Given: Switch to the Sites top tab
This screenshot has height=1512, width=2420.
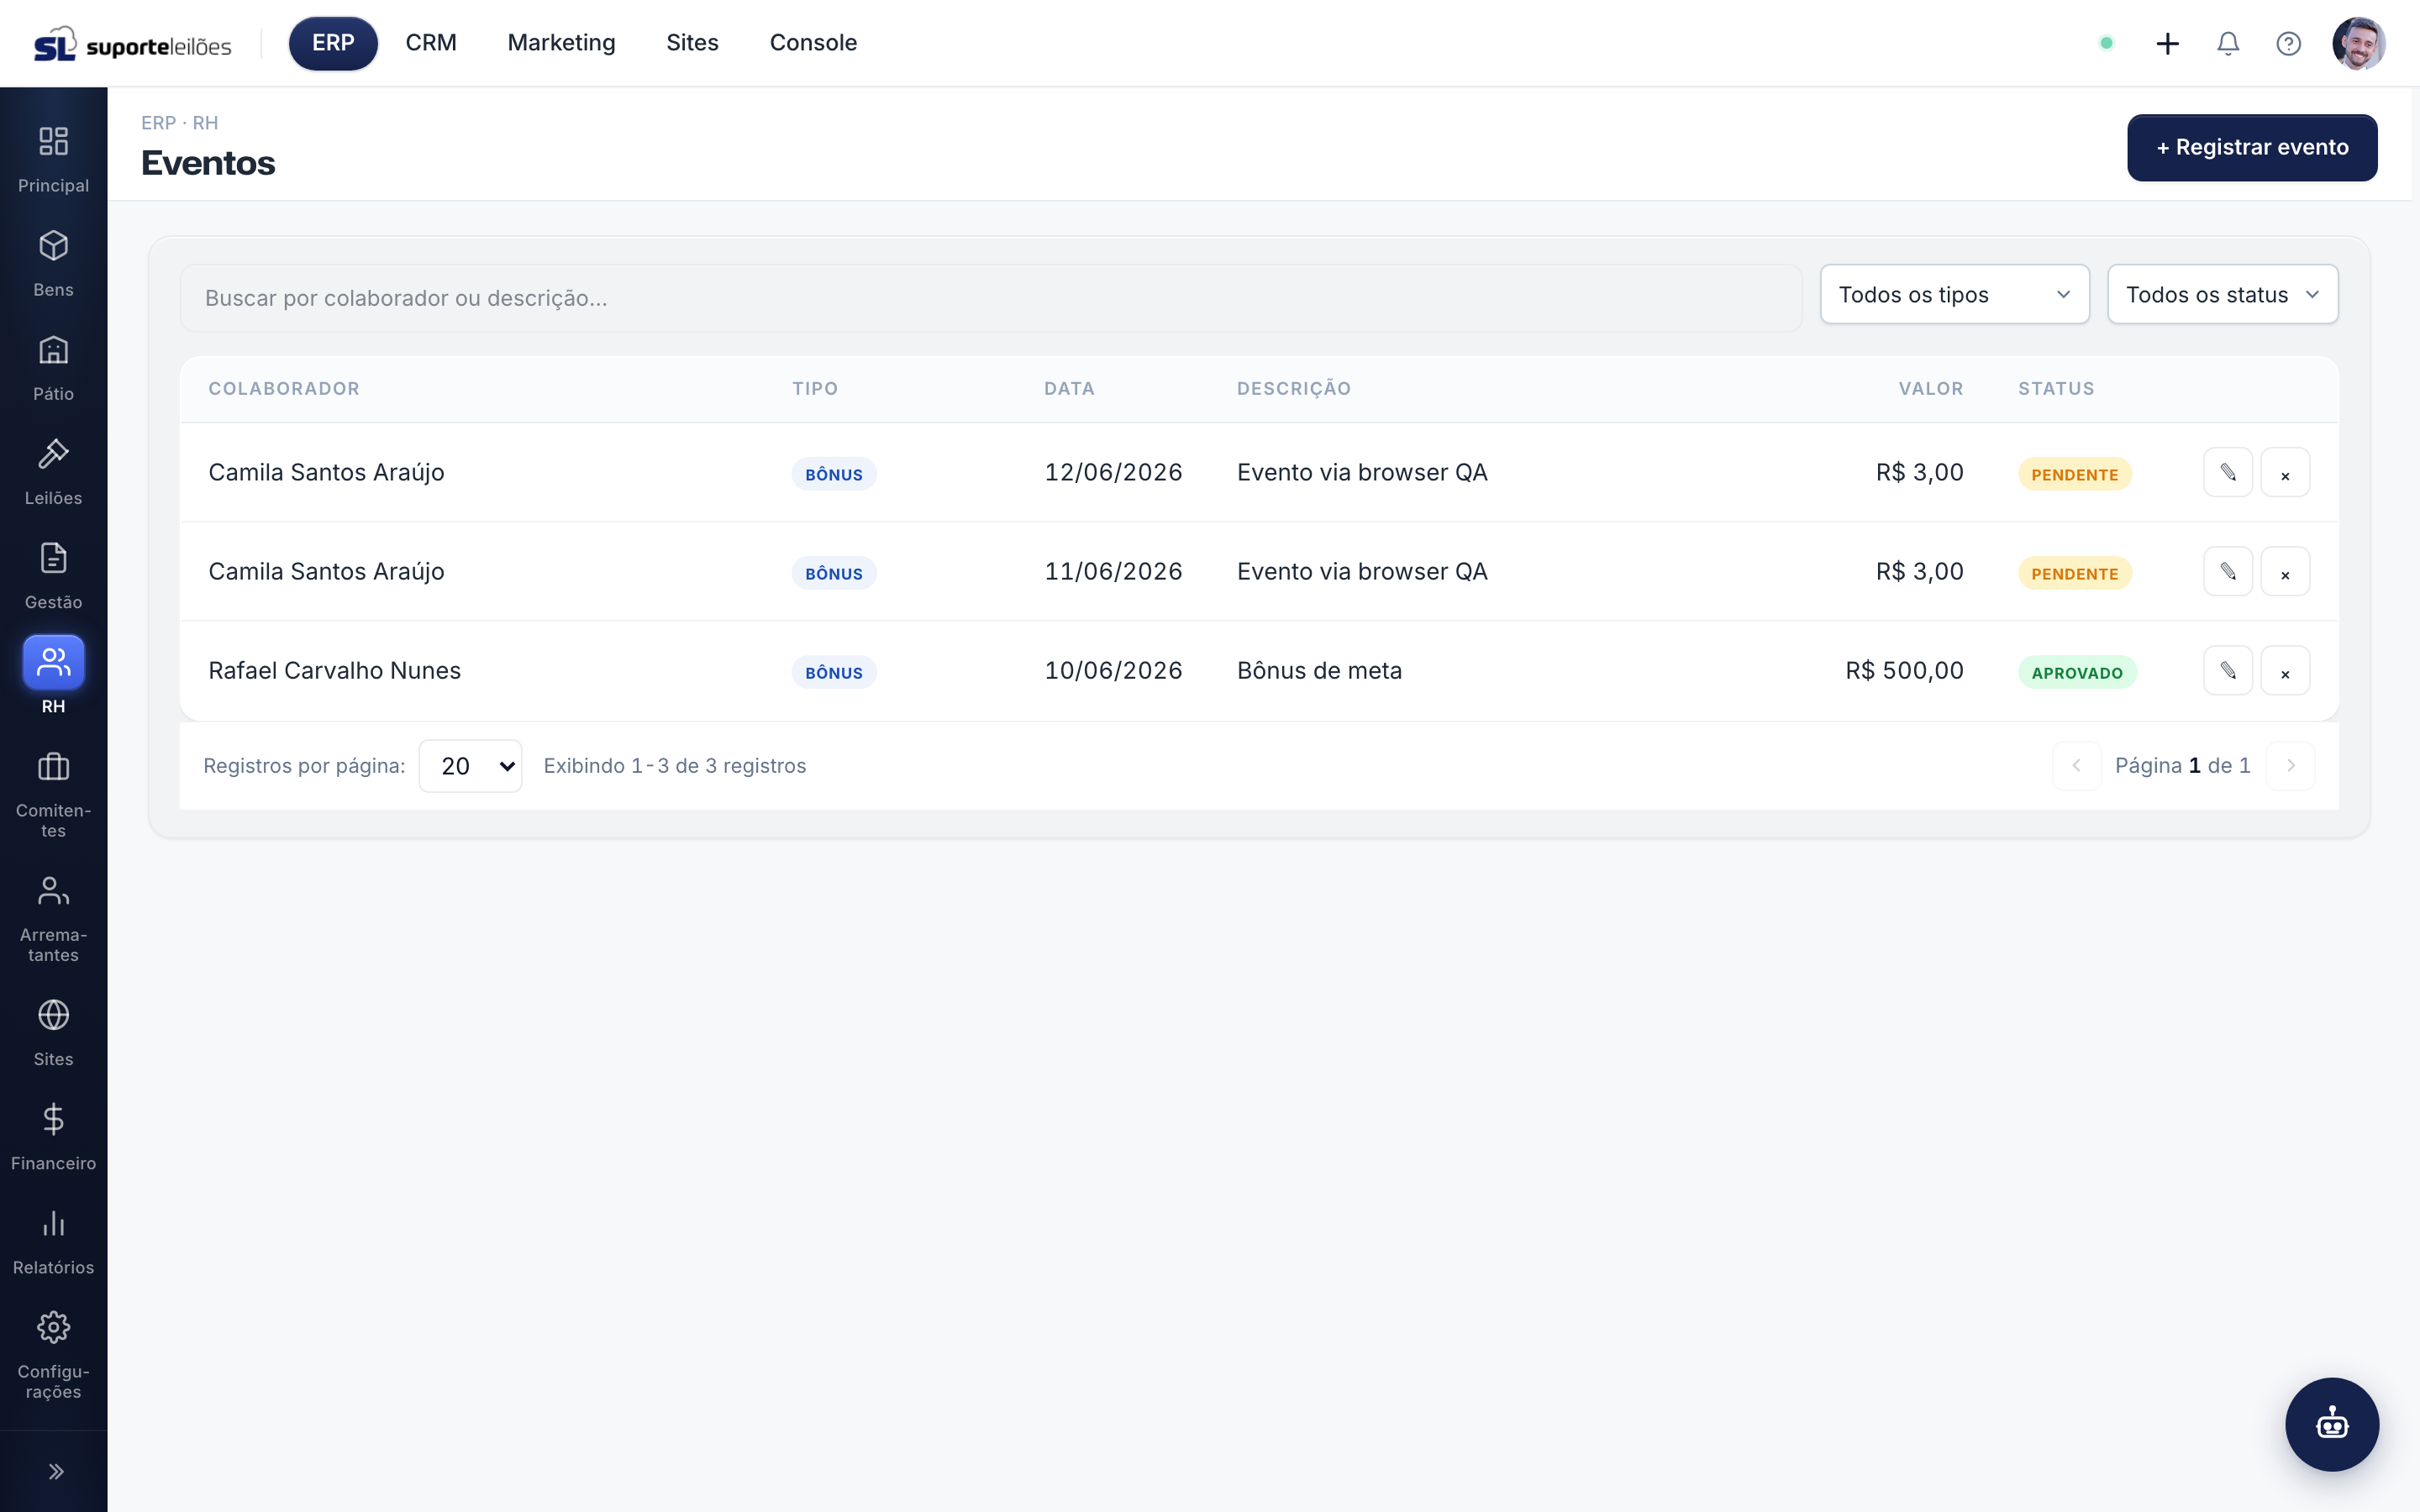Looking at the screenshot, I should pos(692,43).
